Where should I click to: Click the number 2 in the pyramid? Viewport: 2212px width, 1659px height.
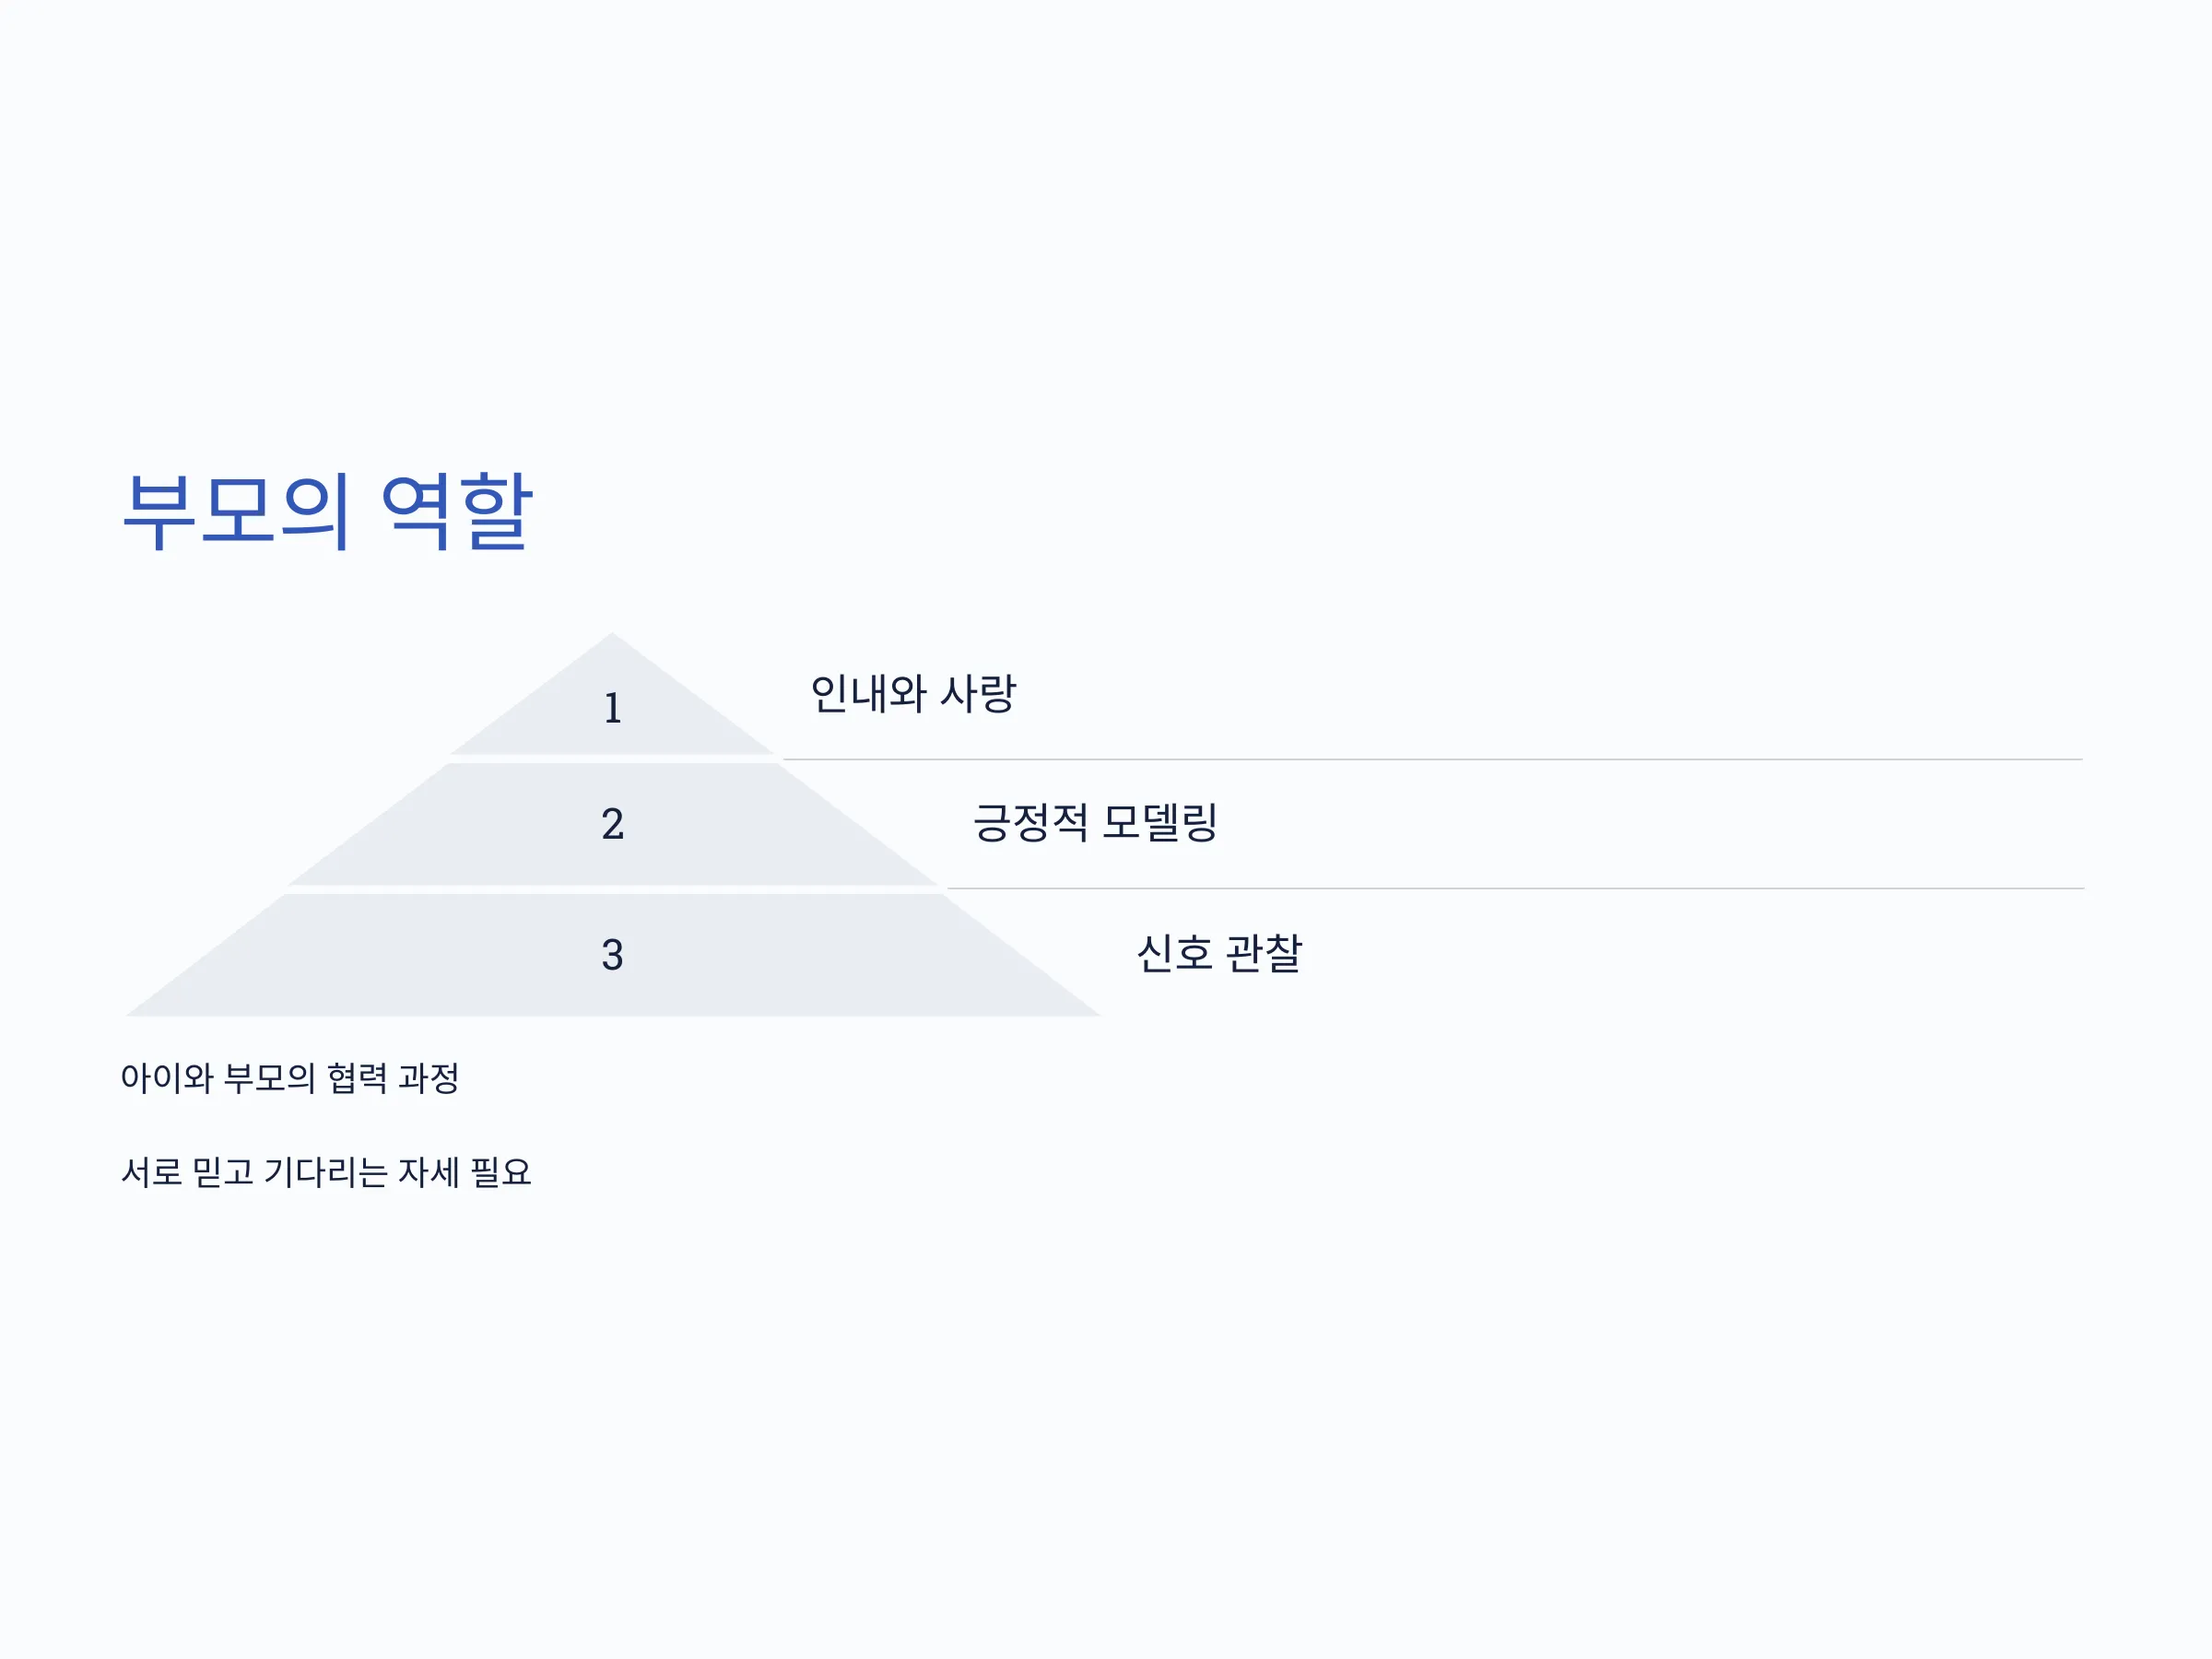(613, 825)
